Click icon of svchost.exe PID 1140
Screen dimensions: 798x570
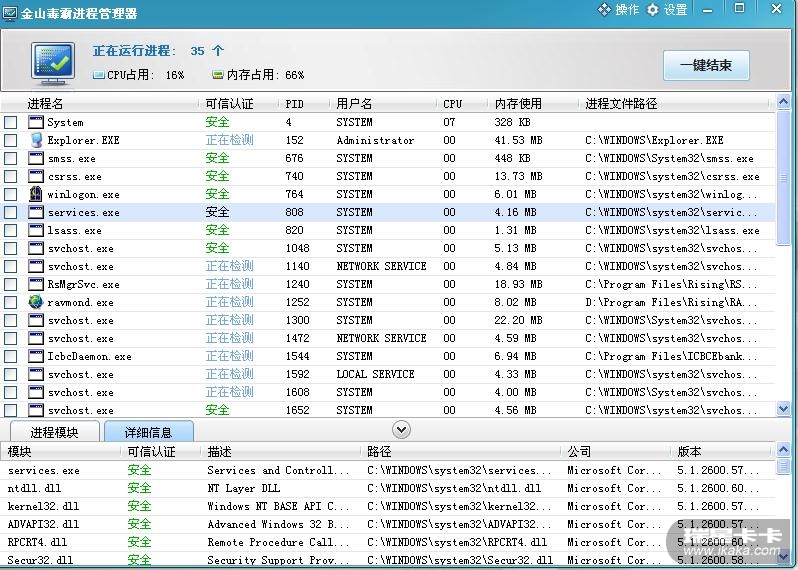click(x=36, y=266)
